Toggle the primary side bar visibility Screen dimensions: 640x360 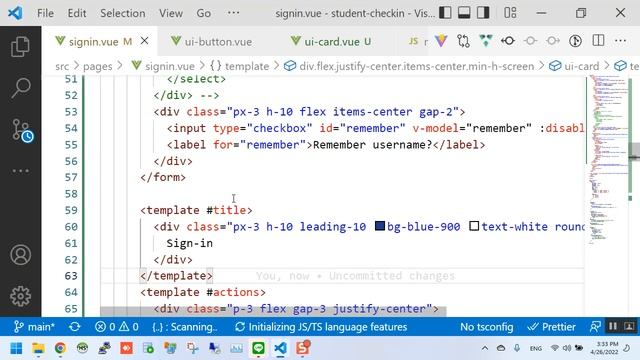pyautogui.click(x=445, y=13)
